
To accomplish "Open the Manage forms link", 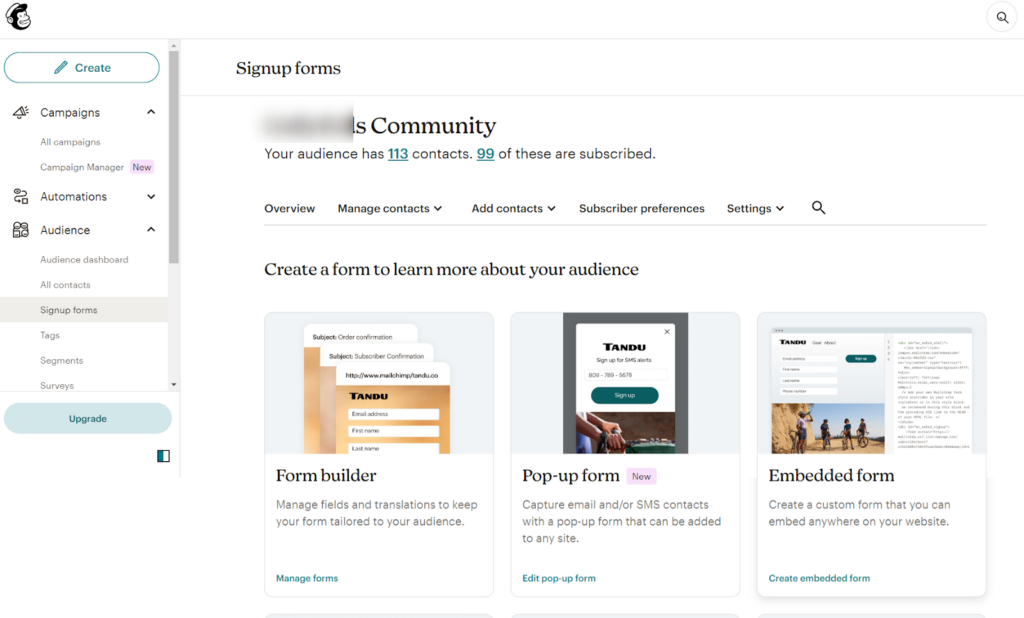I will 307,578.
